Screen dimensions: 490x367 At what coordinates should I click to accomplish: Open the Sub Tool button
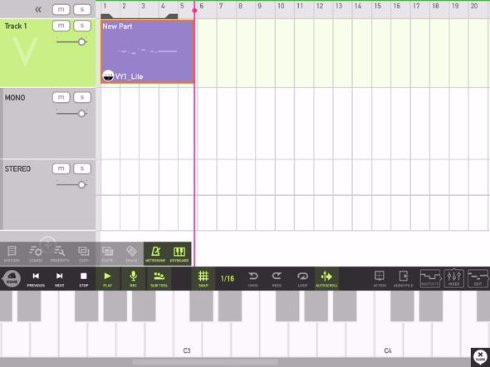(159, 279)
